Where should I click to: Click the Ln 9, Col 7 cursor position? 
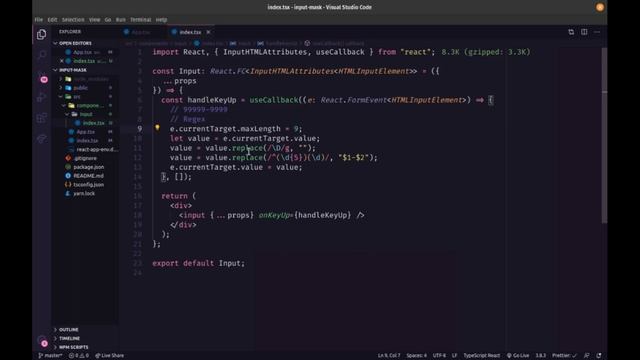point(389,356)
